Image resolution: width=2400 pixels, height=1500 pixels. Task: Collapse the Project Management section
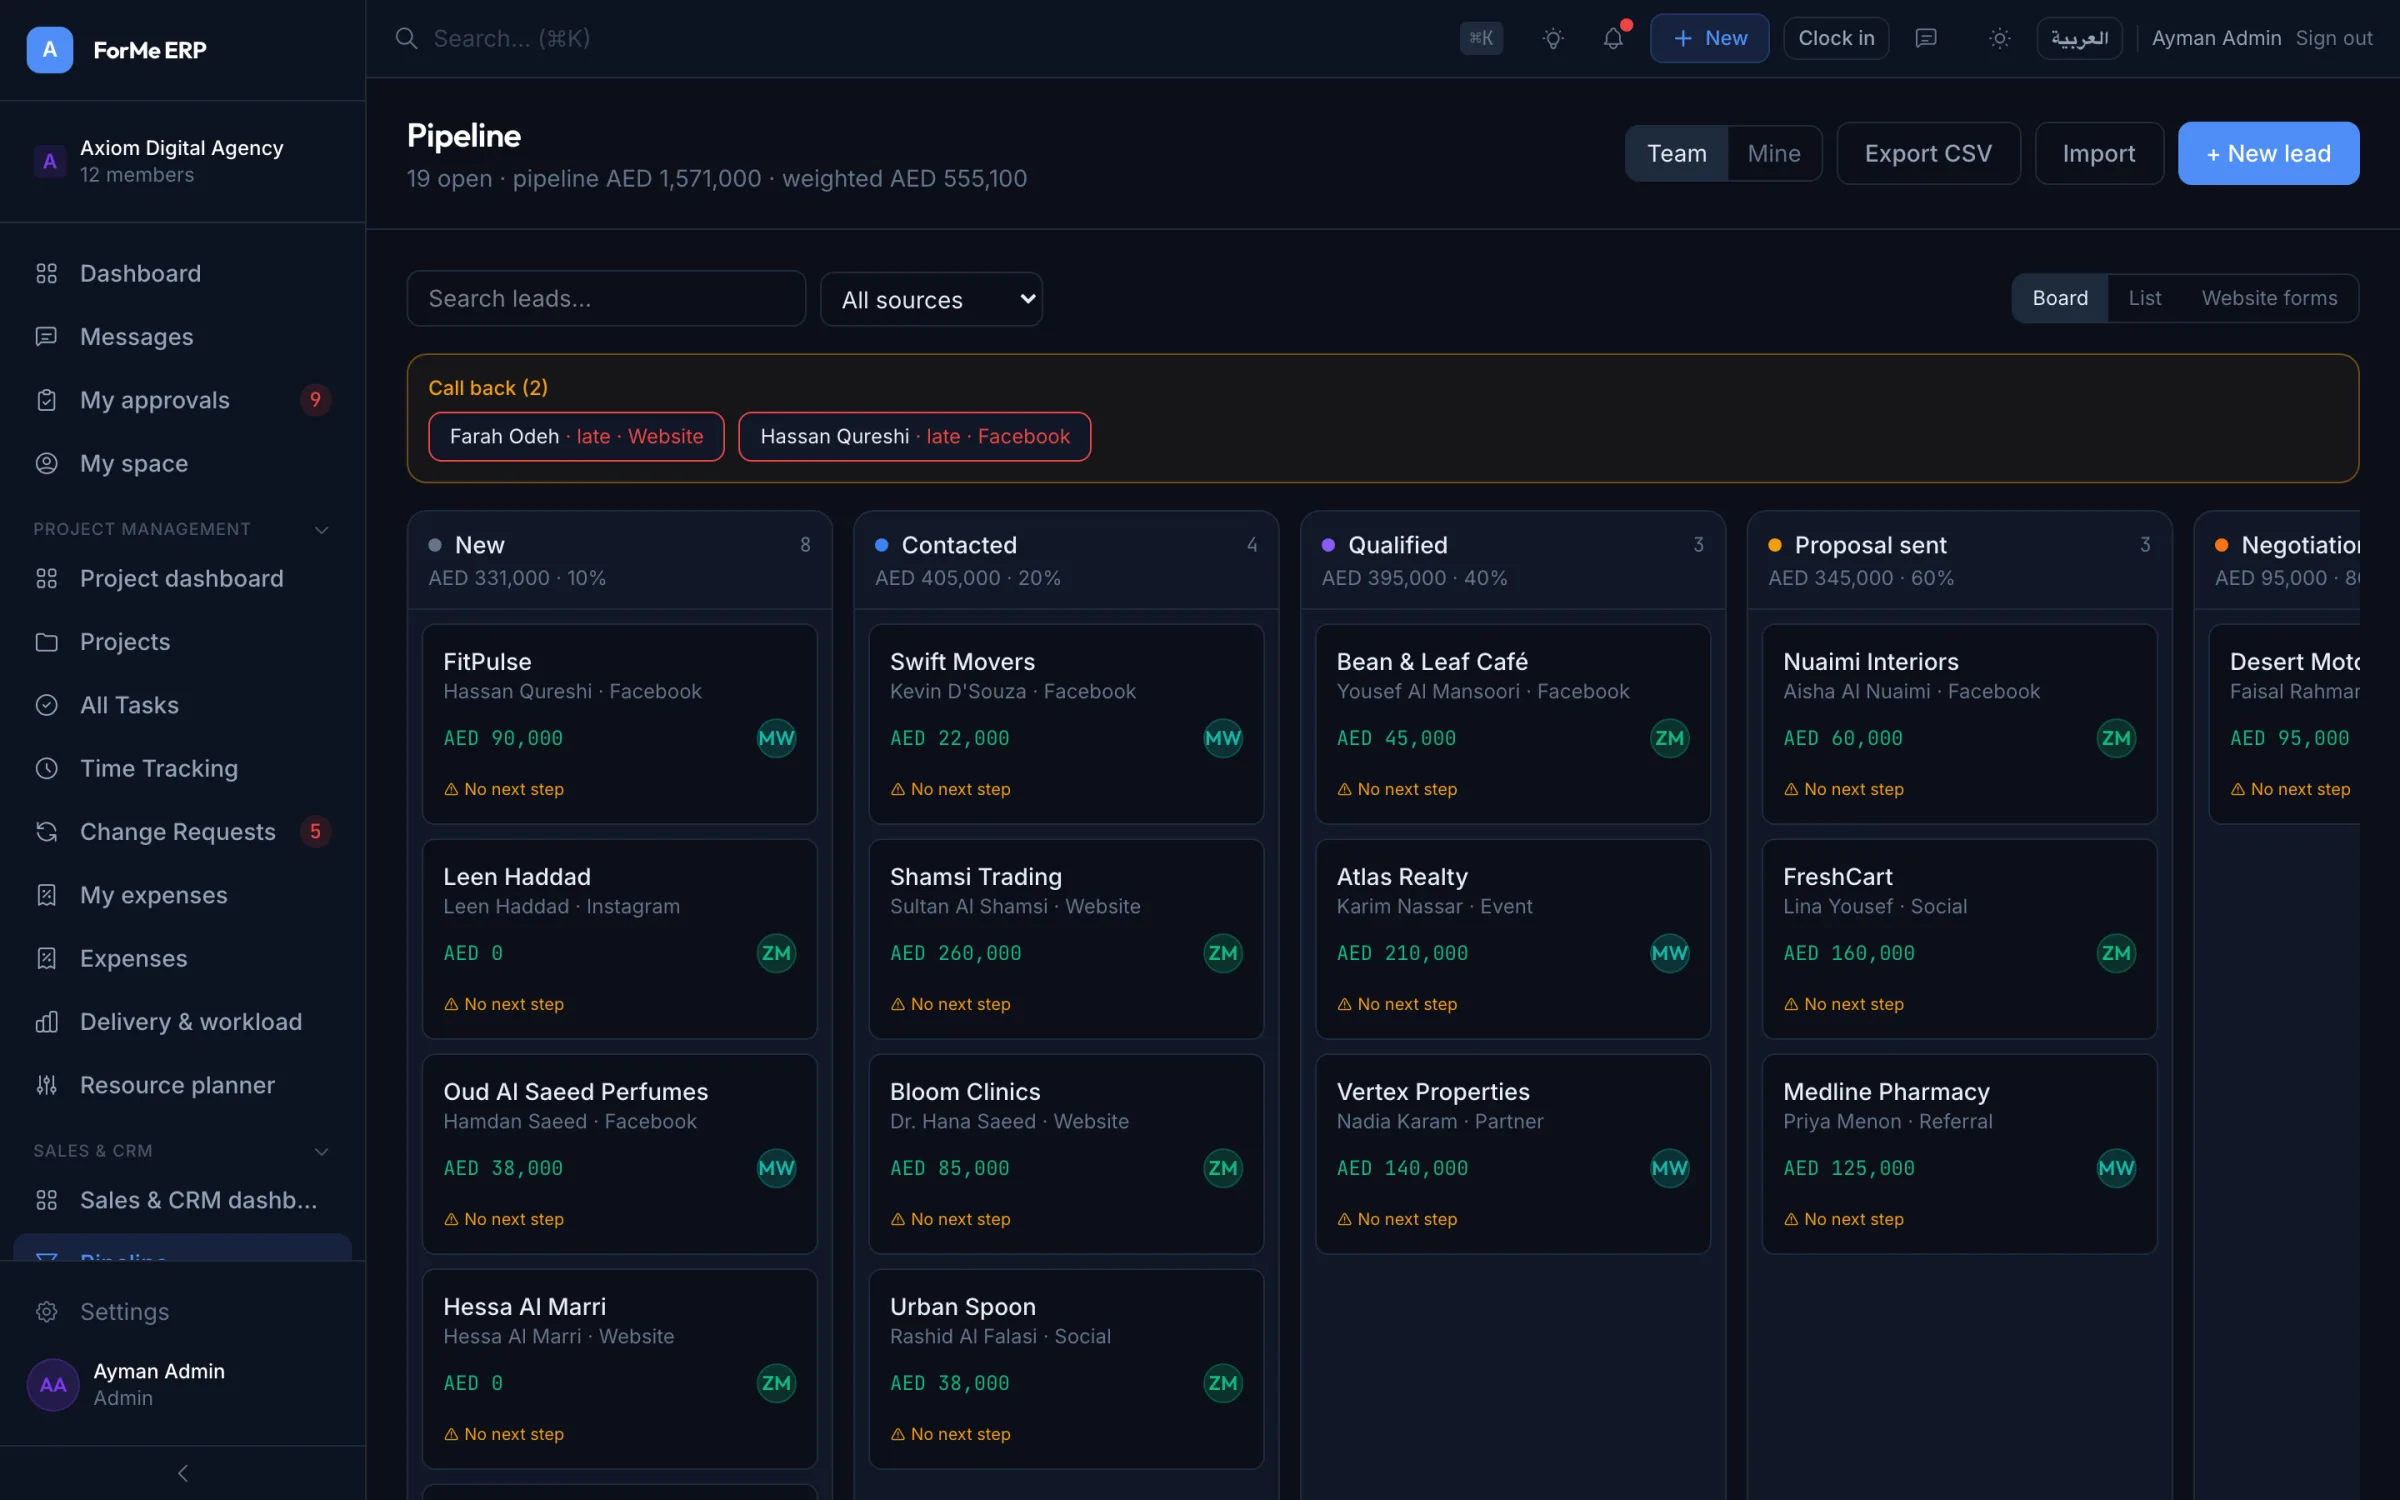point(182,529)
